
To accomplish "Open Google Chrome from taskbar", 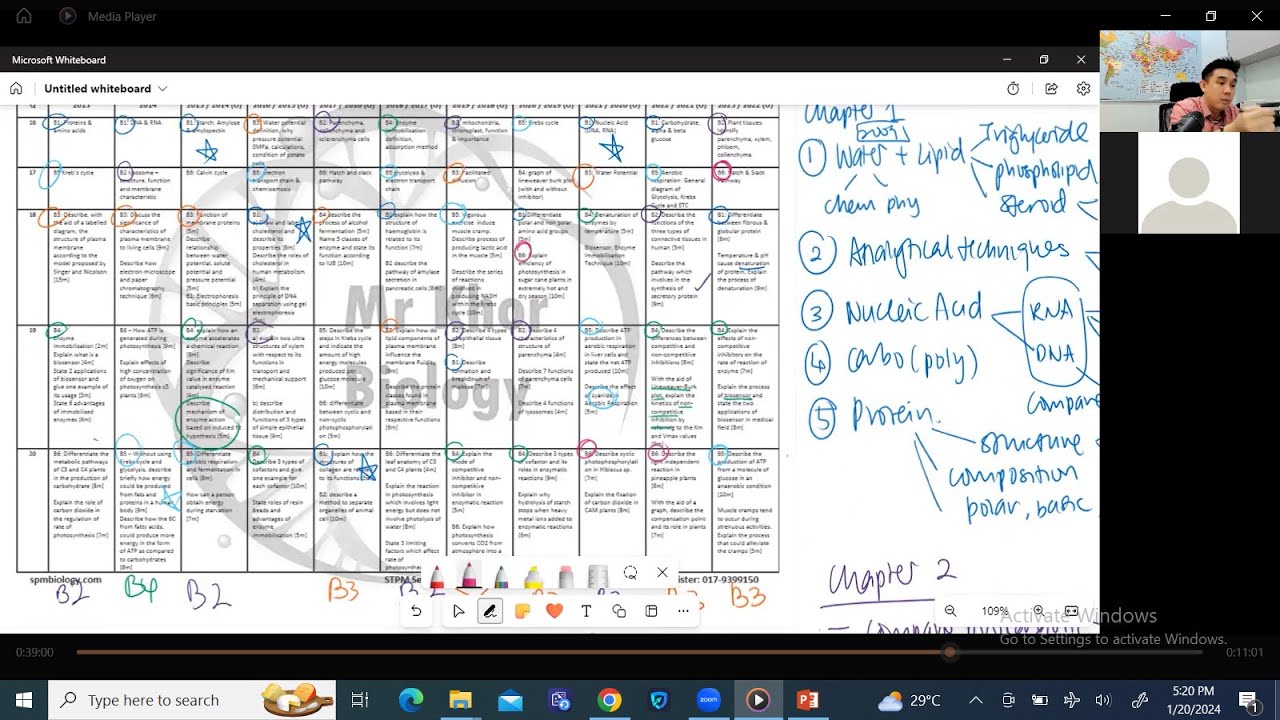I will click(x=609, y=700).
